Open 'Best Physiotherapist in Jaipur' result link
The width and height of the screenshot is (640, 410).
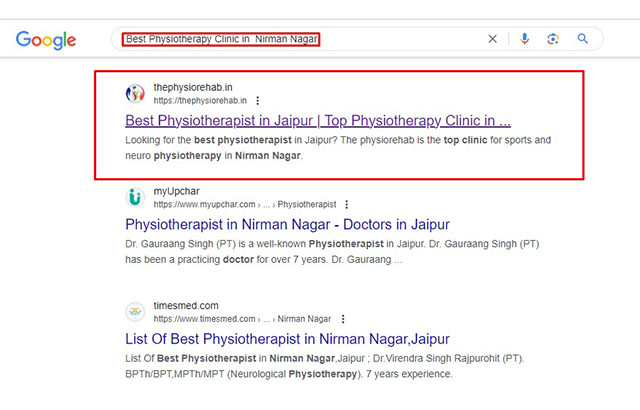coord(318,121)
